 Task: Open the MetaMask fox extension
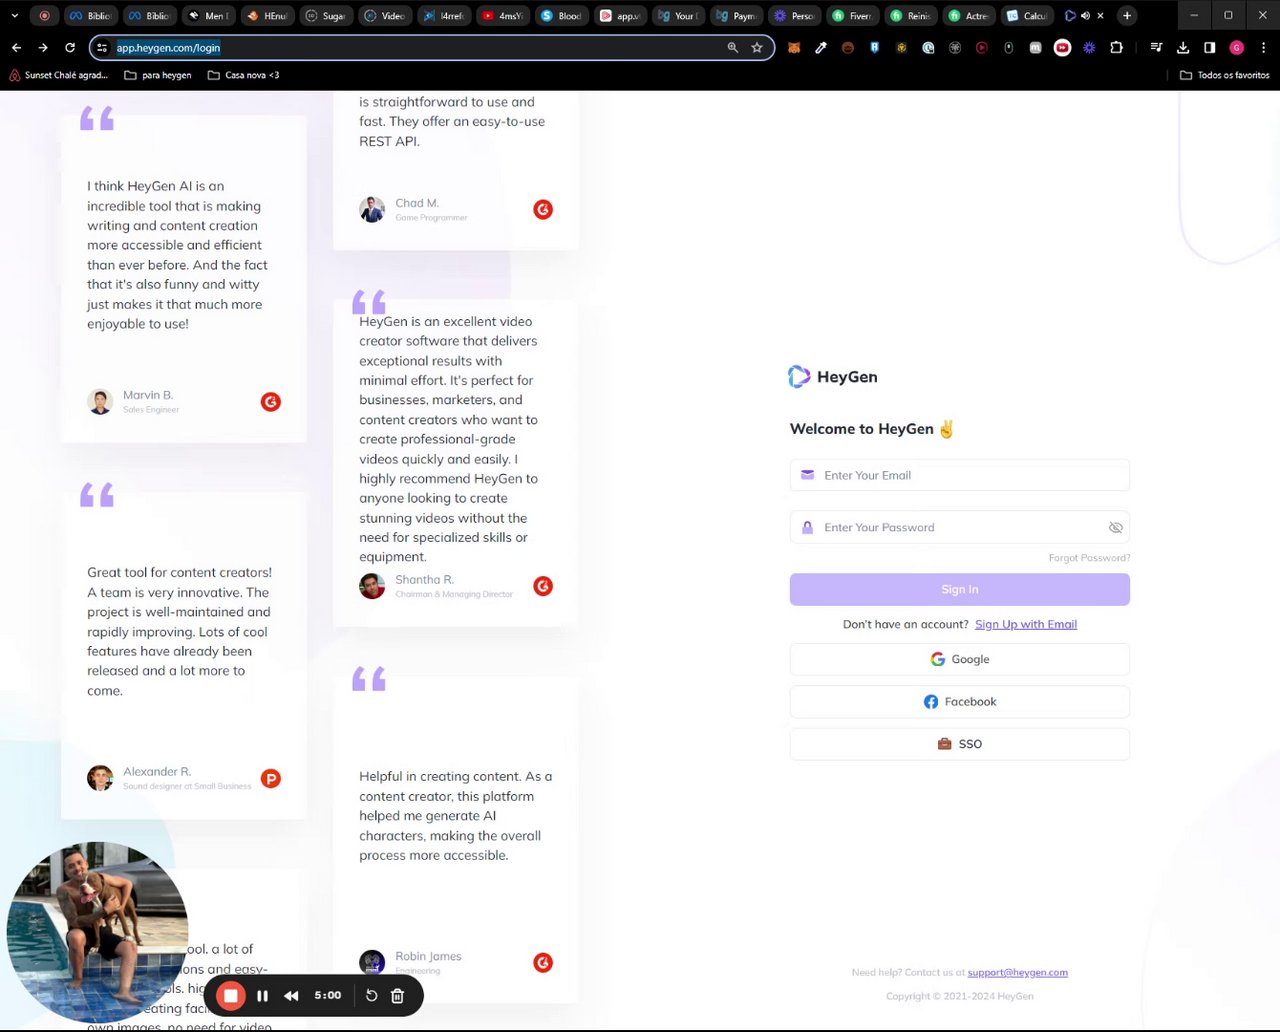pos(794,47)
